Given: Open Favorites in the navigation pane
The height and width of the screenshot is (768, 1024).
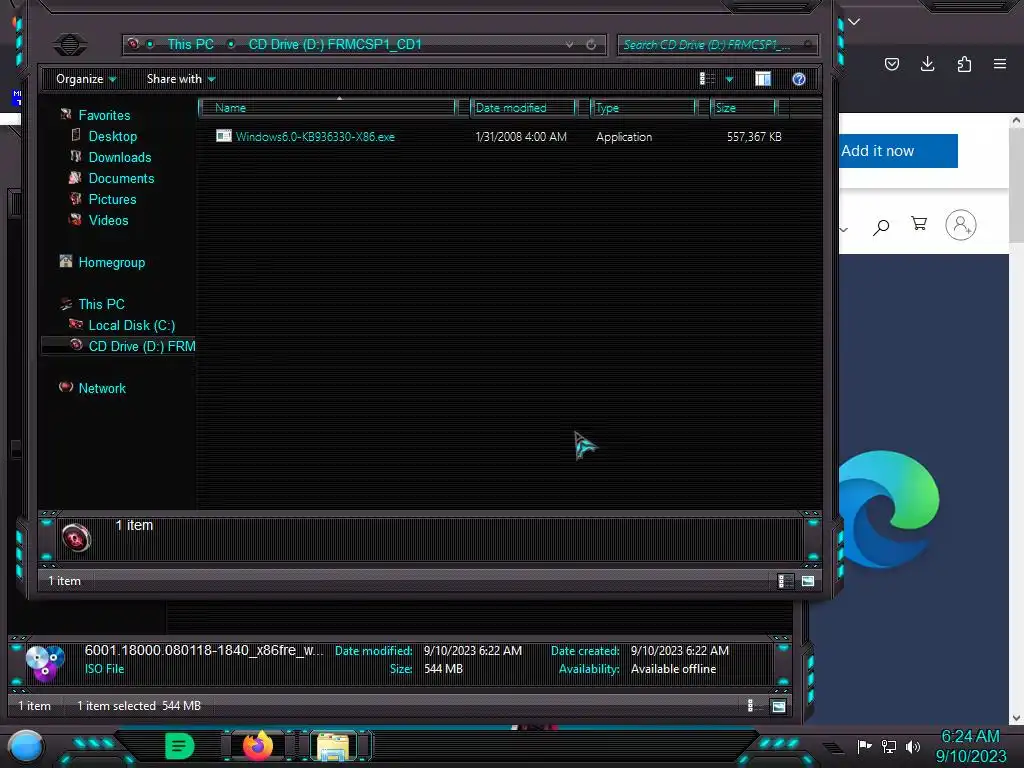Looking at the screenshot, I should point(104,115).
